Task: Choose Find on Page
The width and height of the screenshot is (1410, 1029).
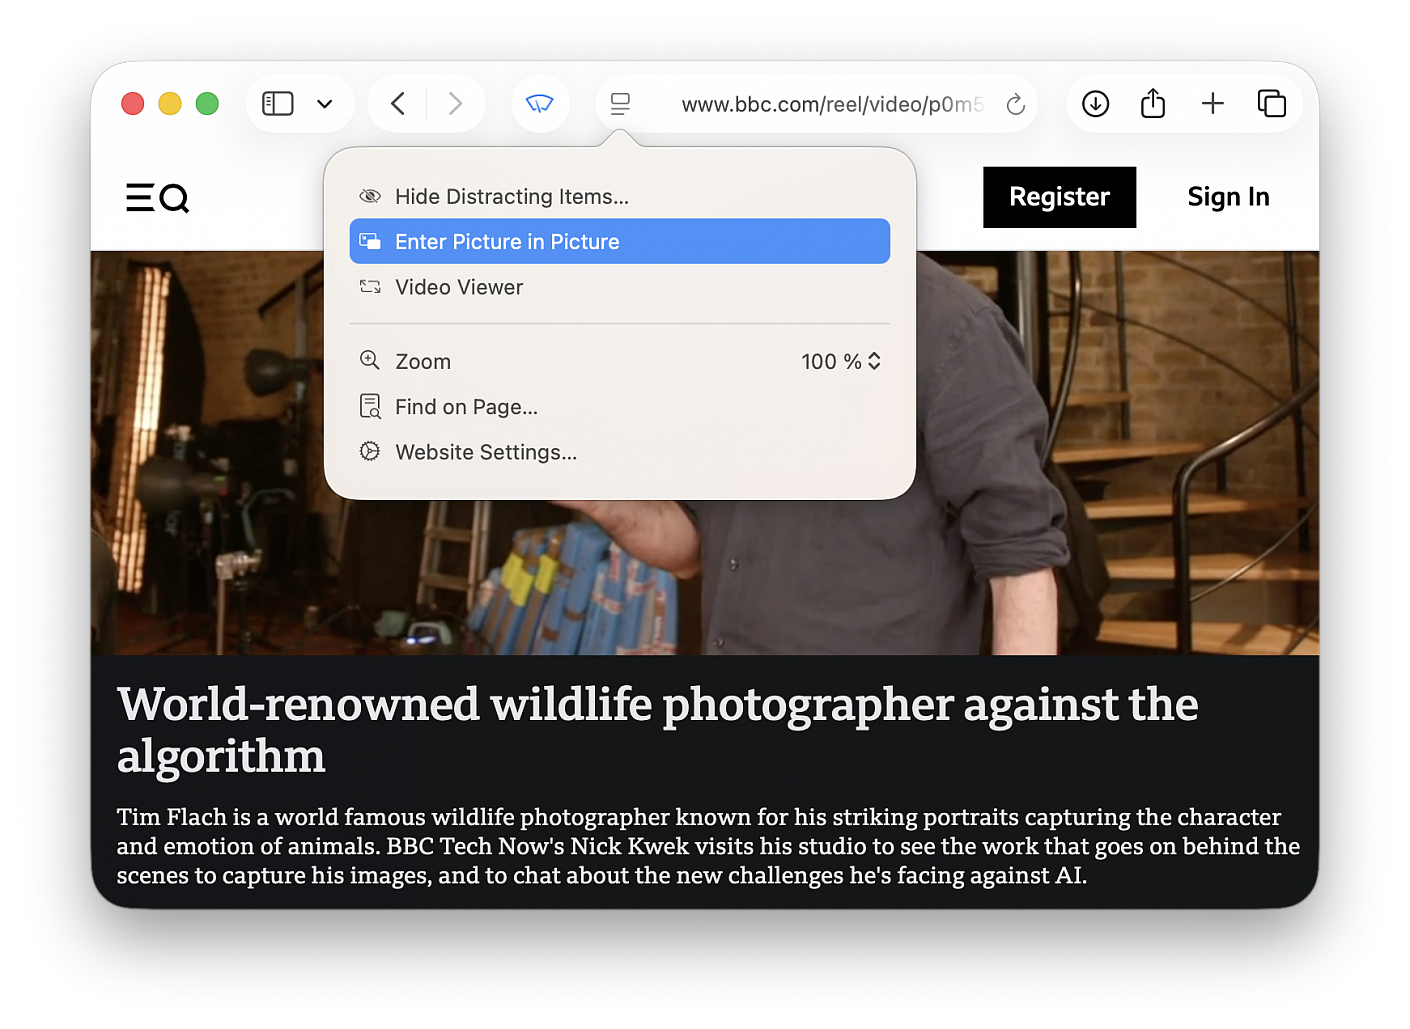Action: [466, 407]
